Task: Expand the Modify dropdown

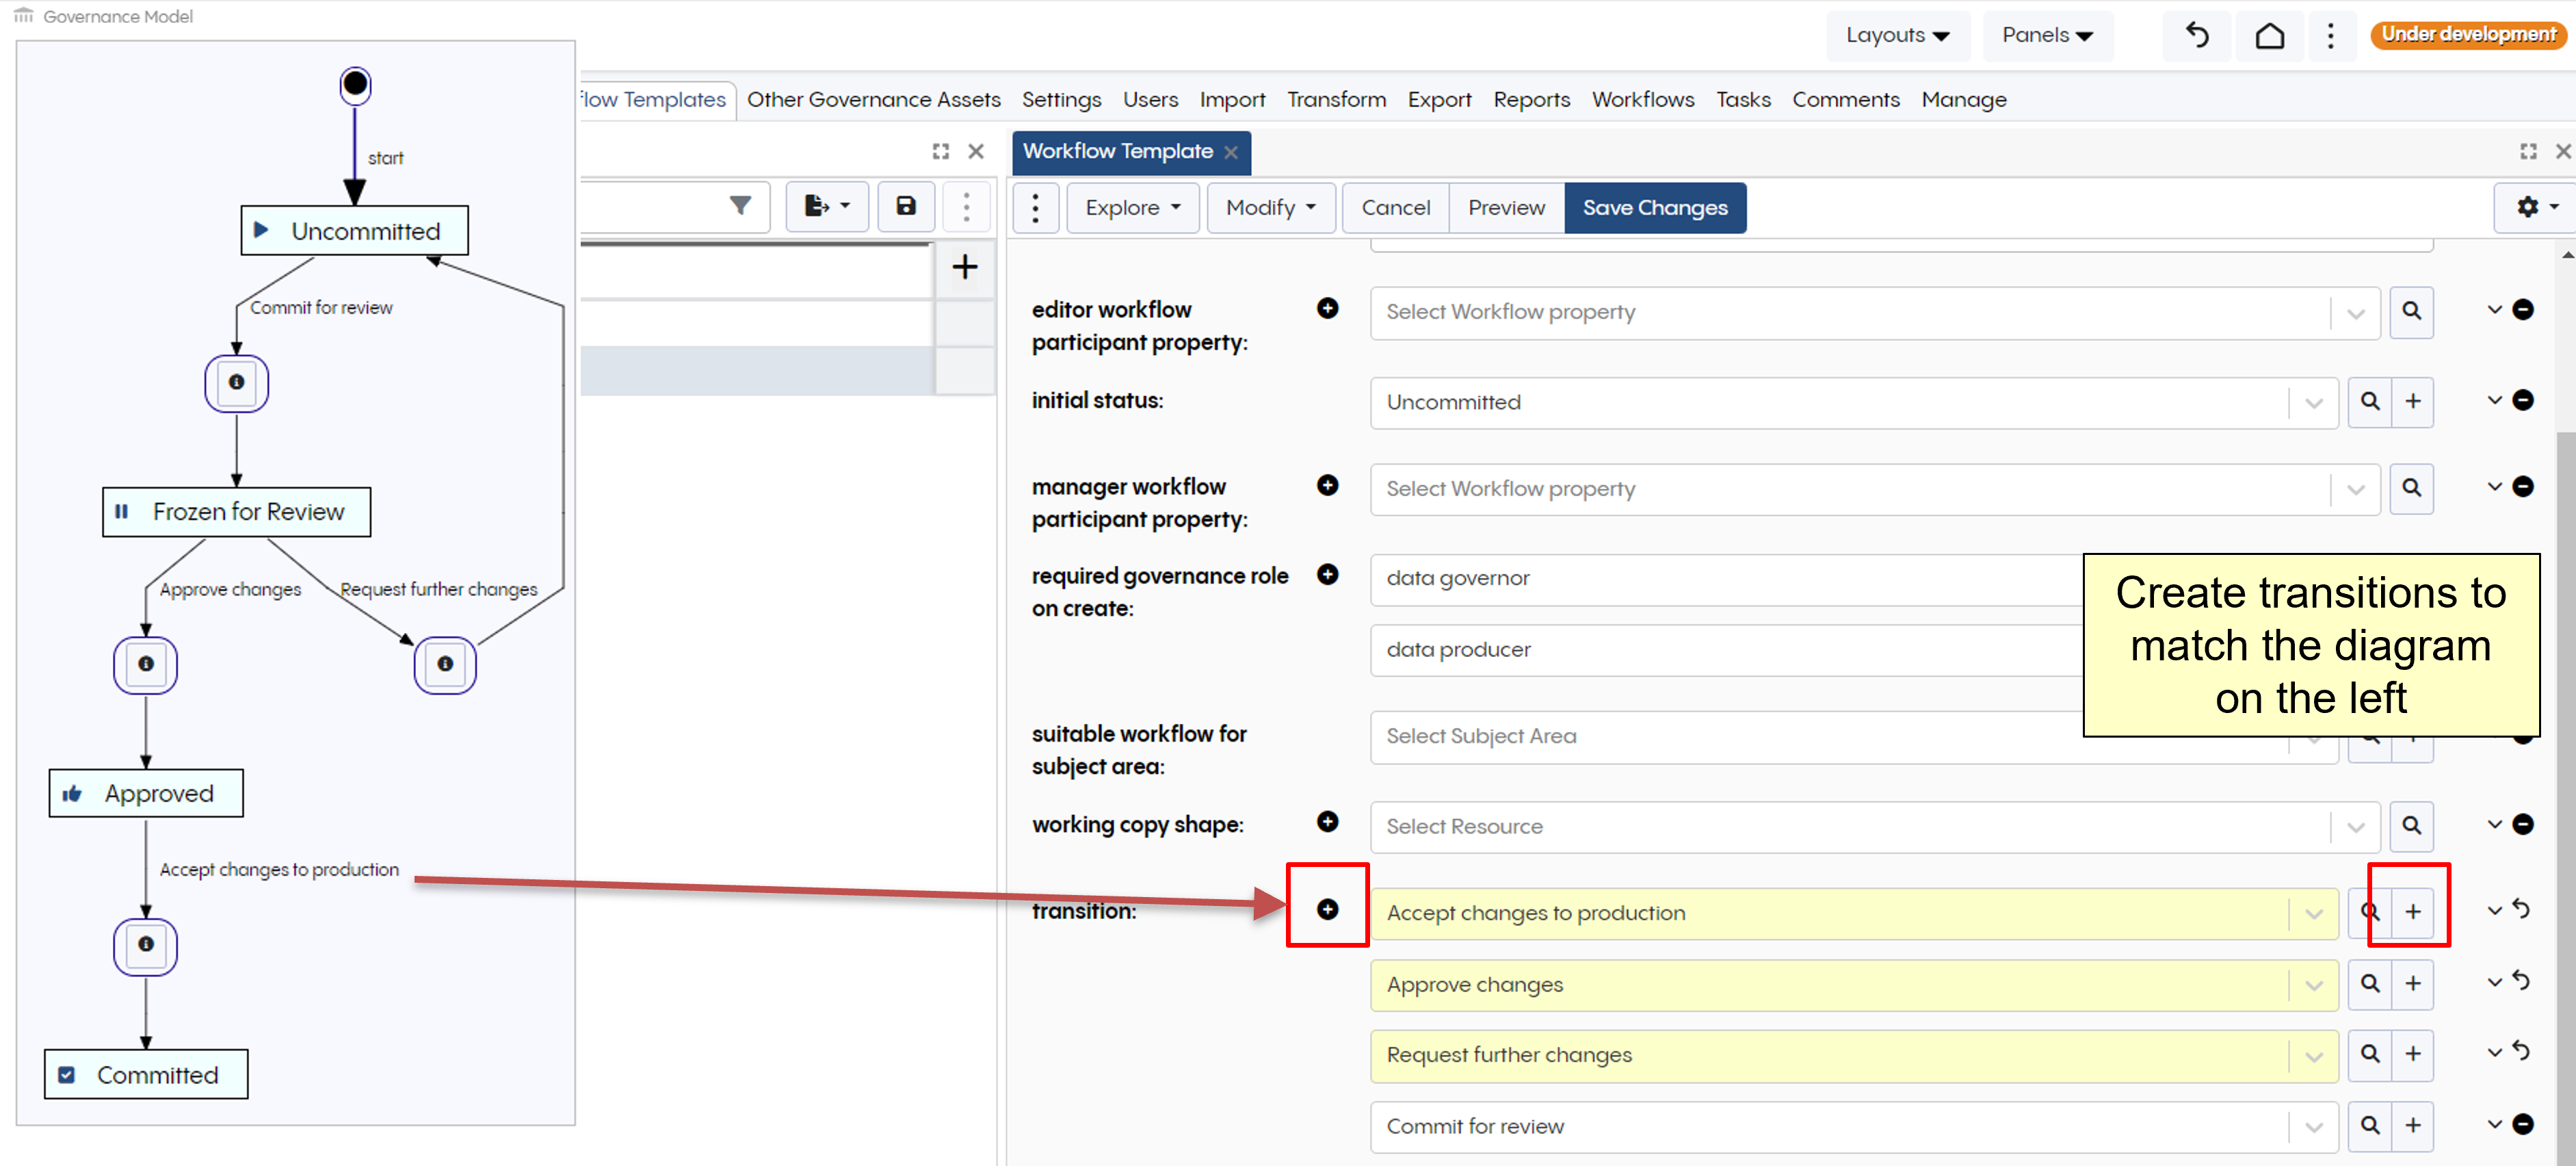Action: [x=1270, y=208]
